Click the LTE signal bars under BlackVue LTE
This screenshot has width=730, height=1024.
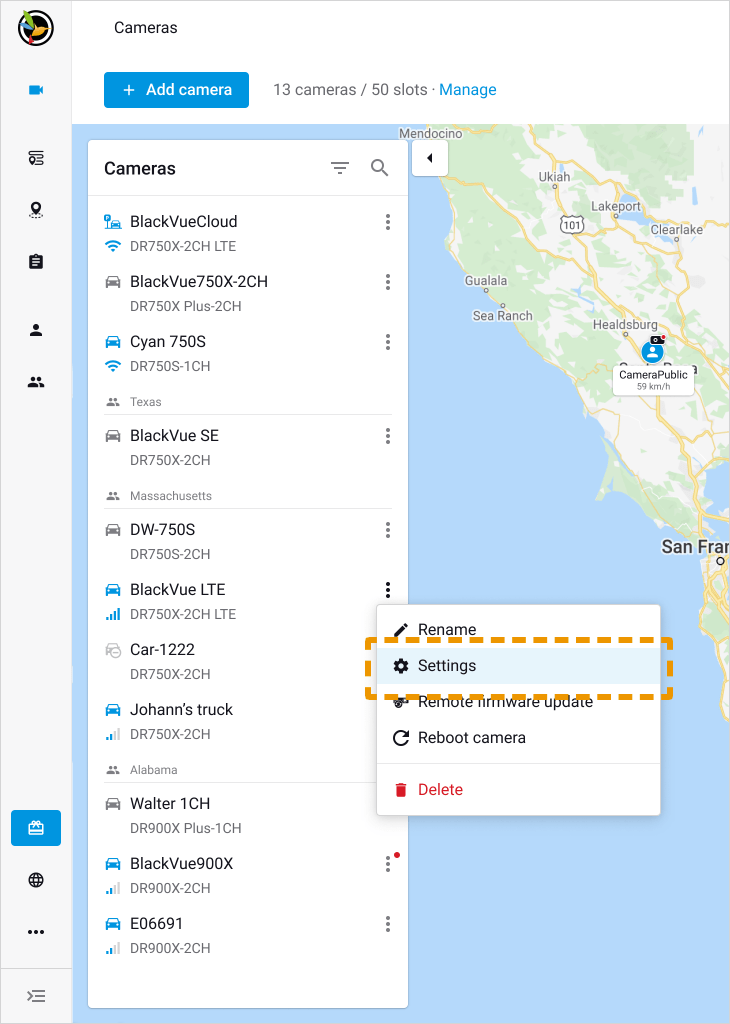point(113,614)
